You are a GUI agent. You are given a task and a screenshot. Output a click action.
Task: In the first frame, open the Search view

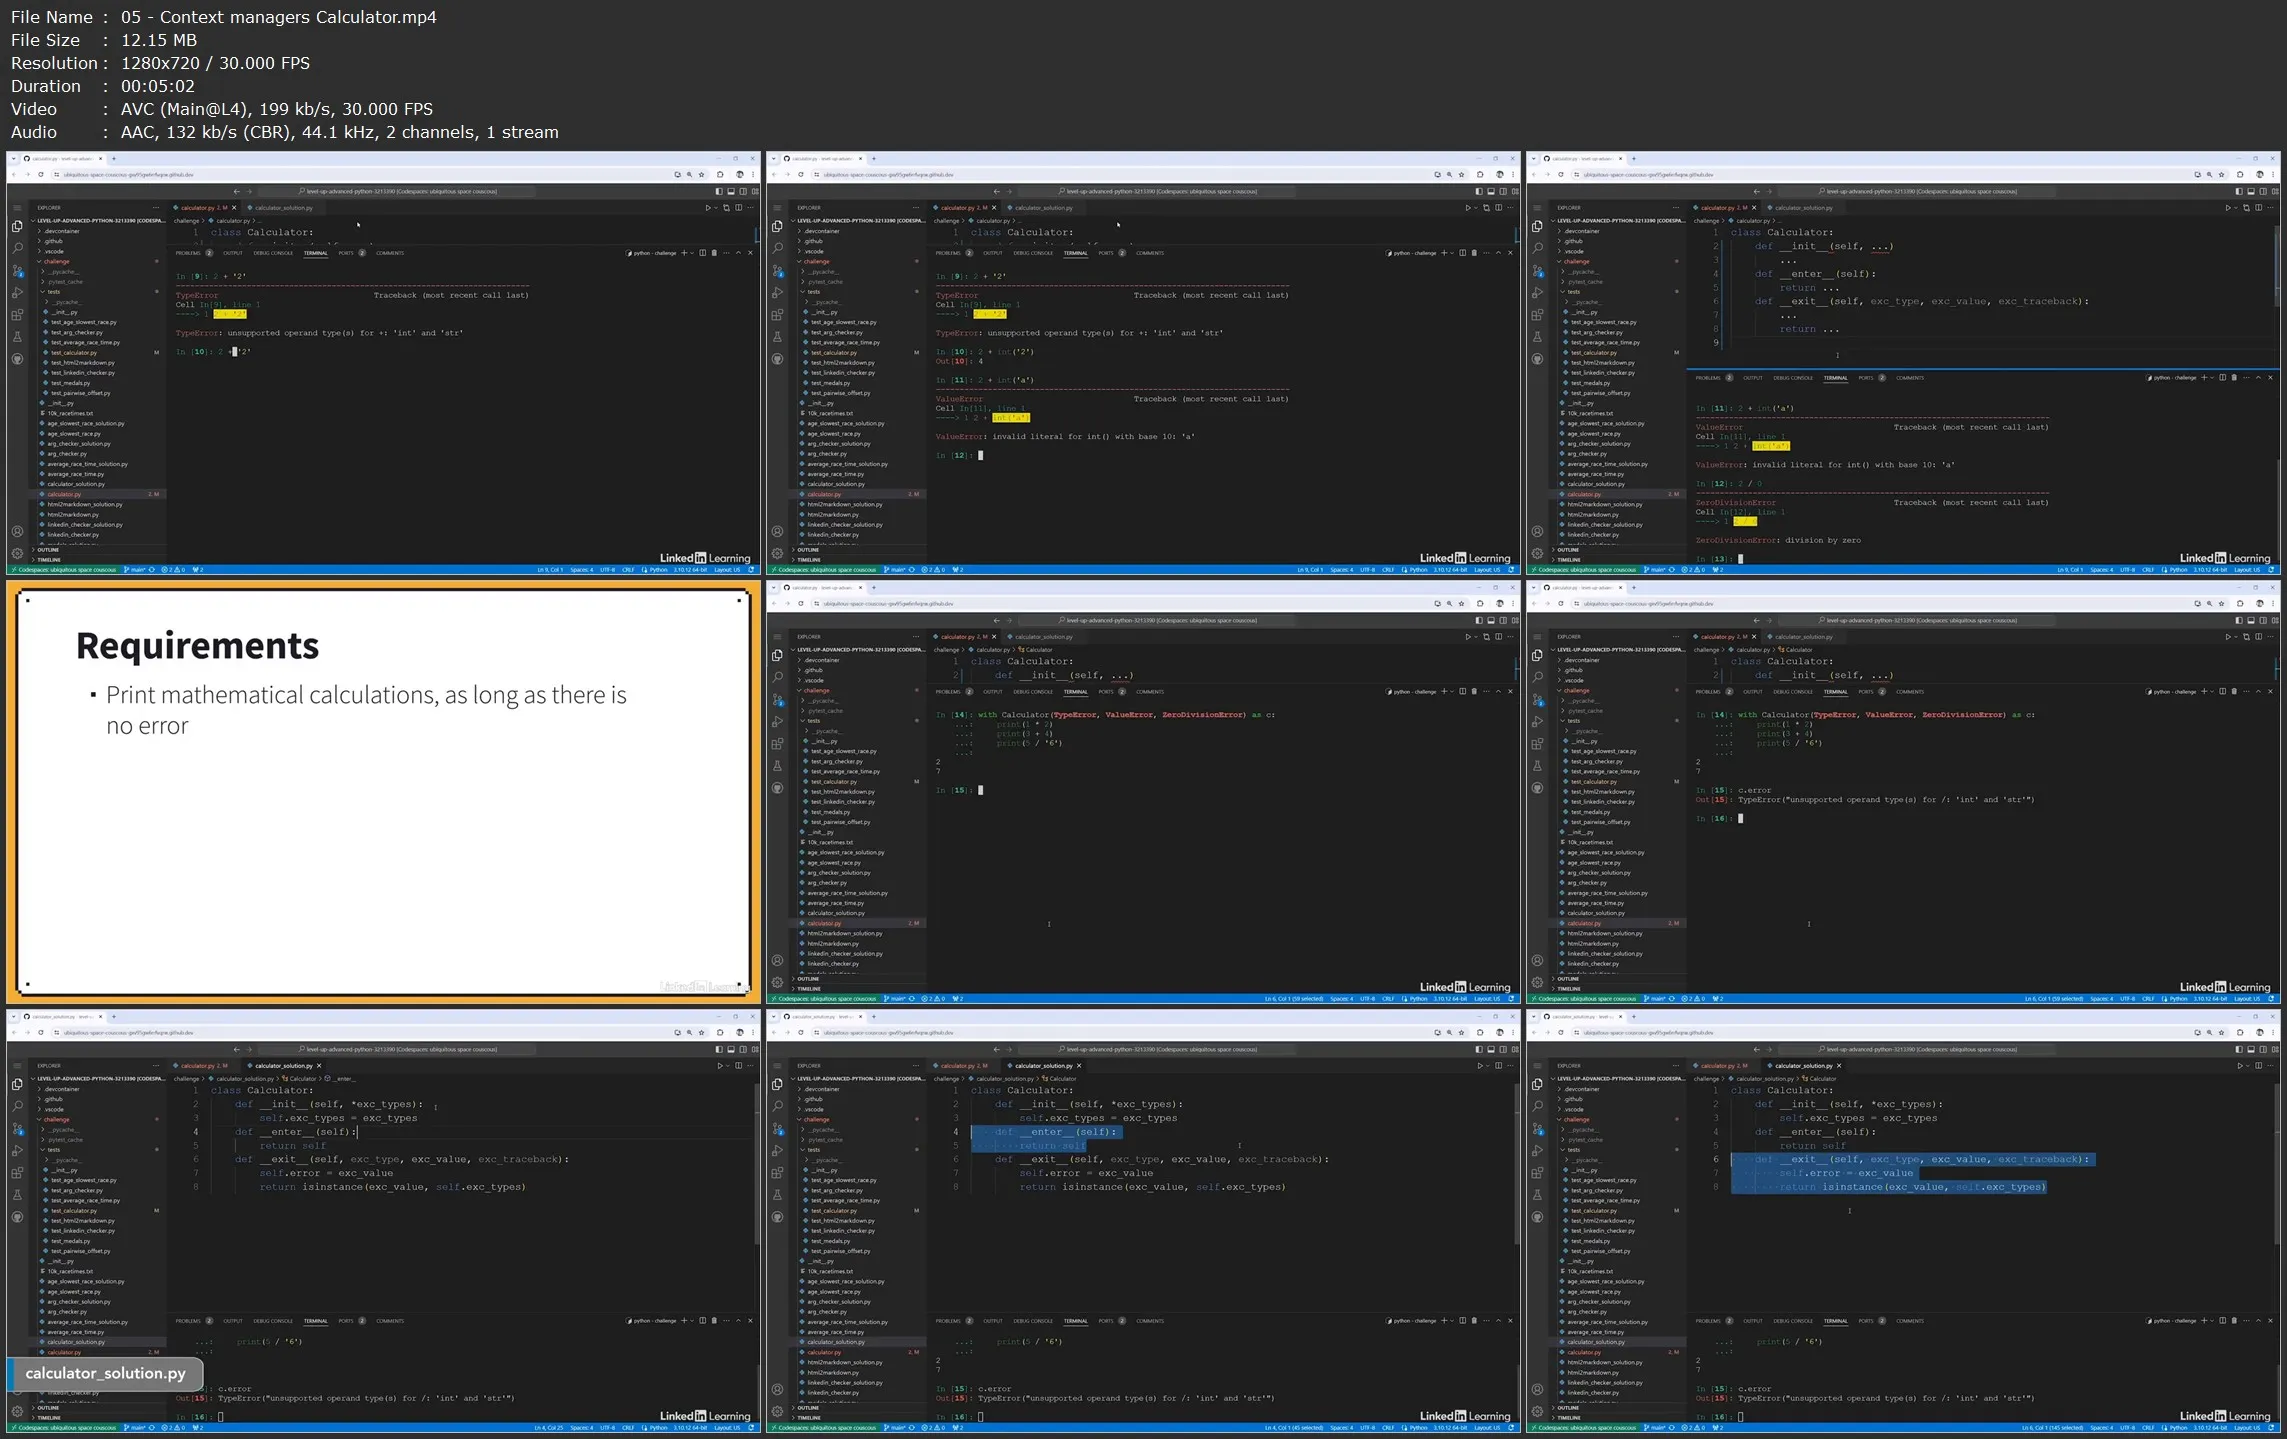[x=17, y=248]
